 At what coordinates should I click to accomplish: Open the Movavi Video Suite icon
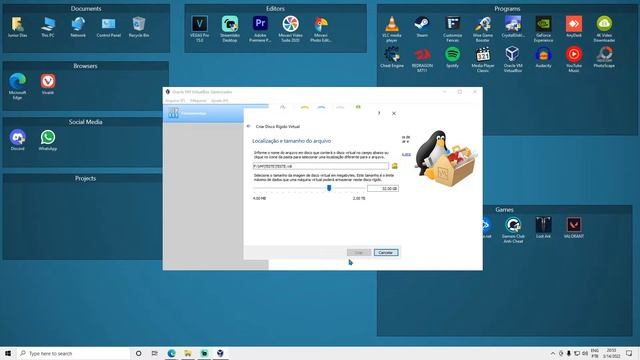290,29
